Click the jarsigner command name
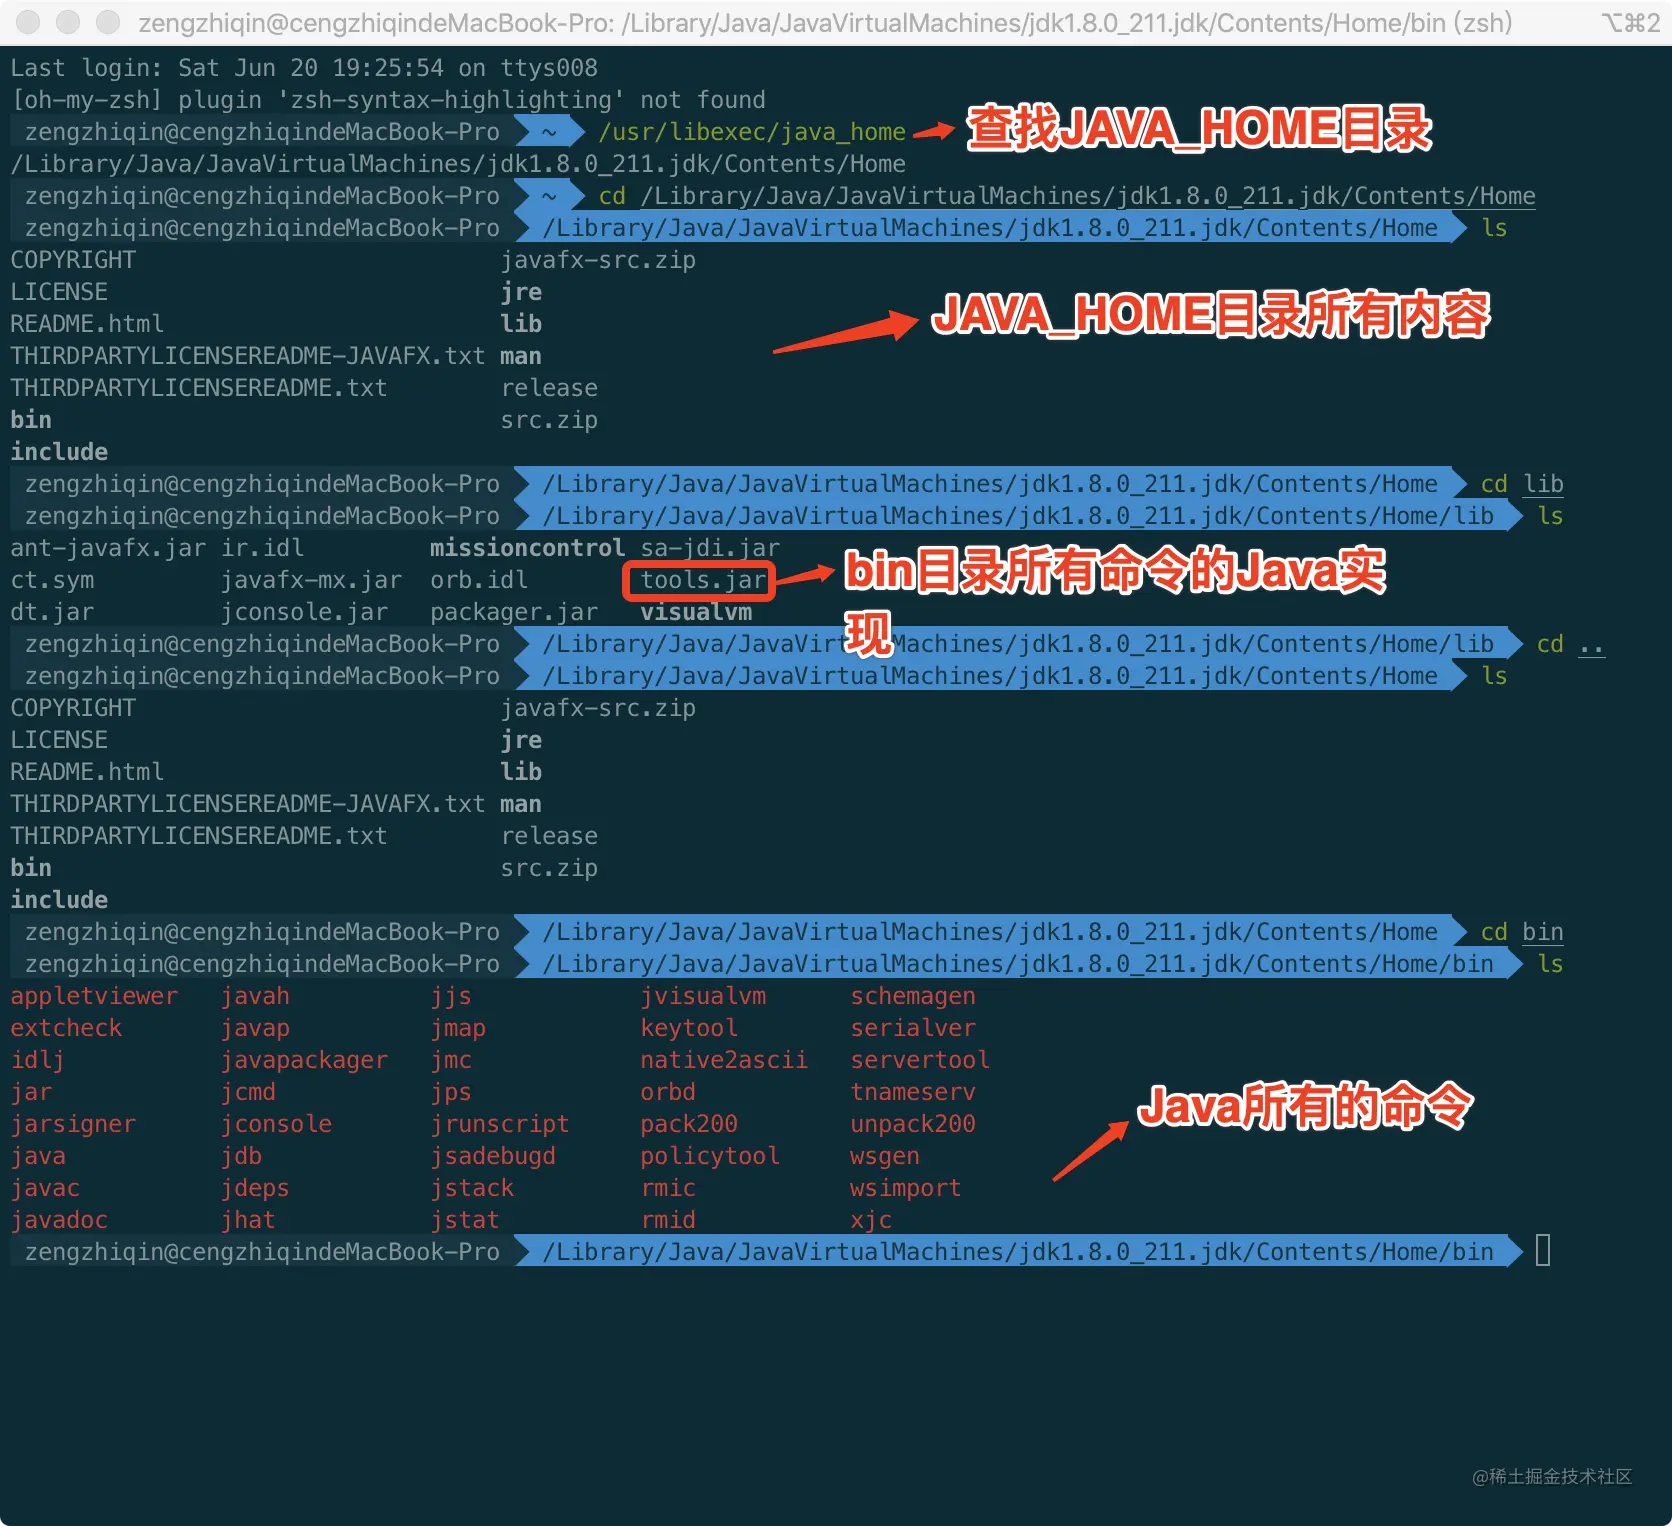Image resolution: width=1672 pixels, height=1526 pixels. coord(73,1124)
